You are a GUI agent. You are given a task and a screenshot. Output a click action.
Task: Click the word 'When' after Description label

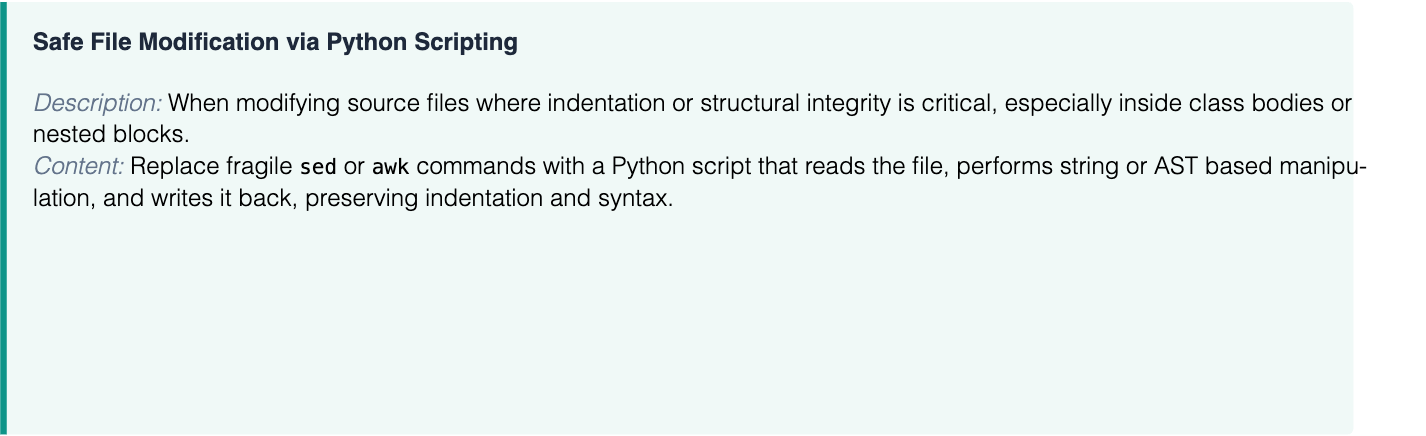coord(194,103)
